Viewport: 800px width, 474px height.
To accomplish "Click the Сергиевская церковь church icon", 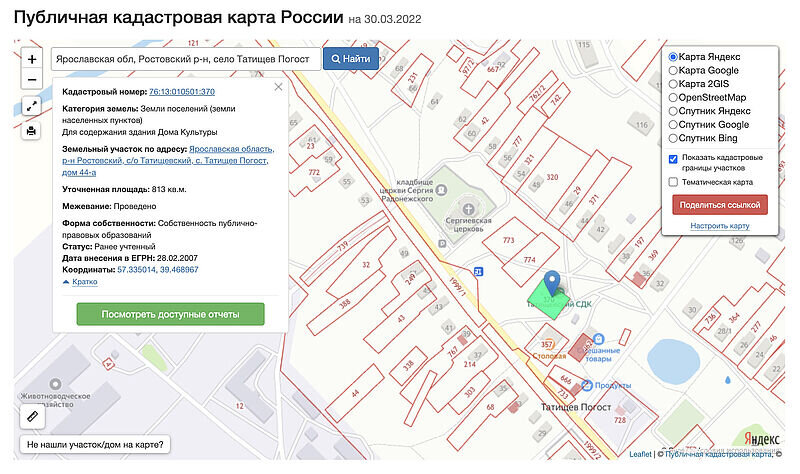I will point(468,209).
